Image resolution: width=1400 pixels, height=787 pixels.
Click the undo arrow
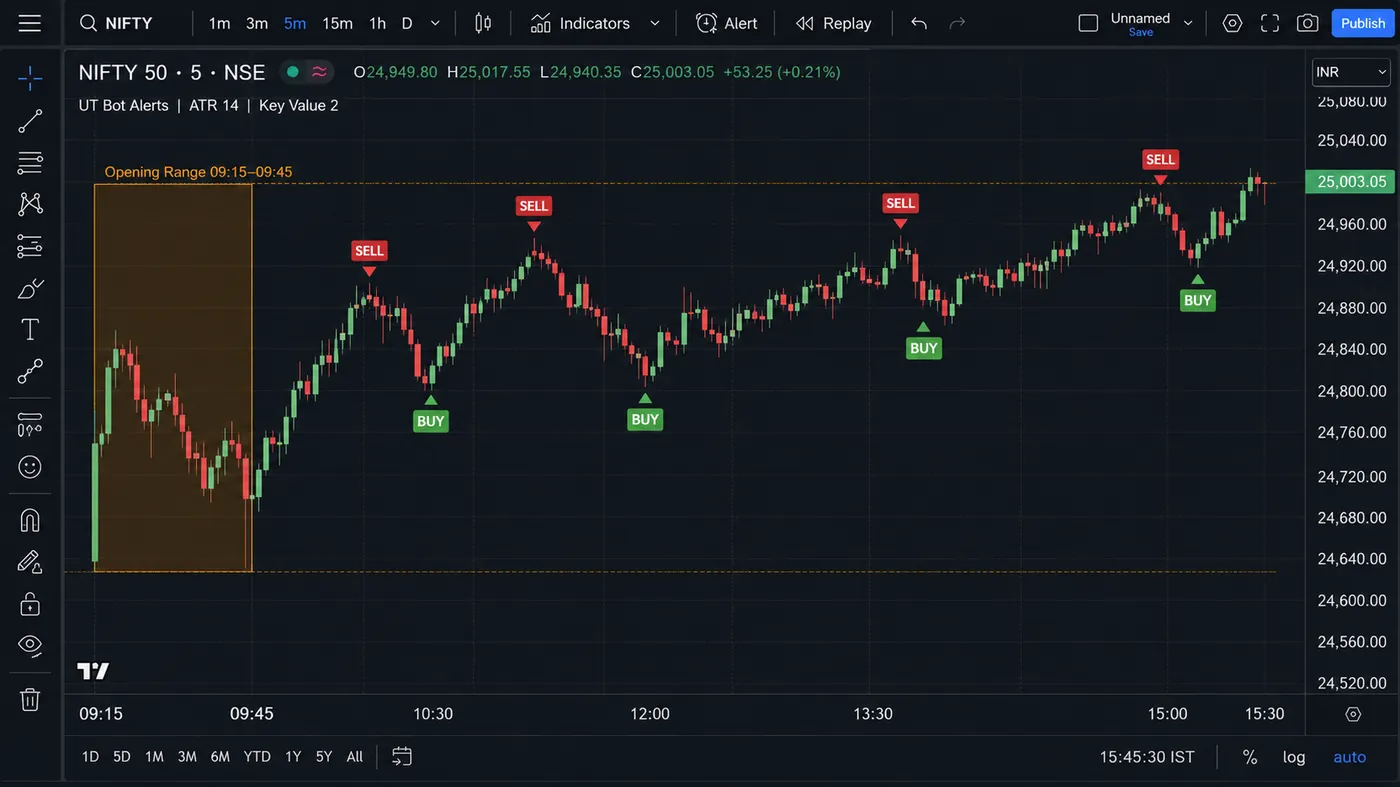[x=919, y=23]
